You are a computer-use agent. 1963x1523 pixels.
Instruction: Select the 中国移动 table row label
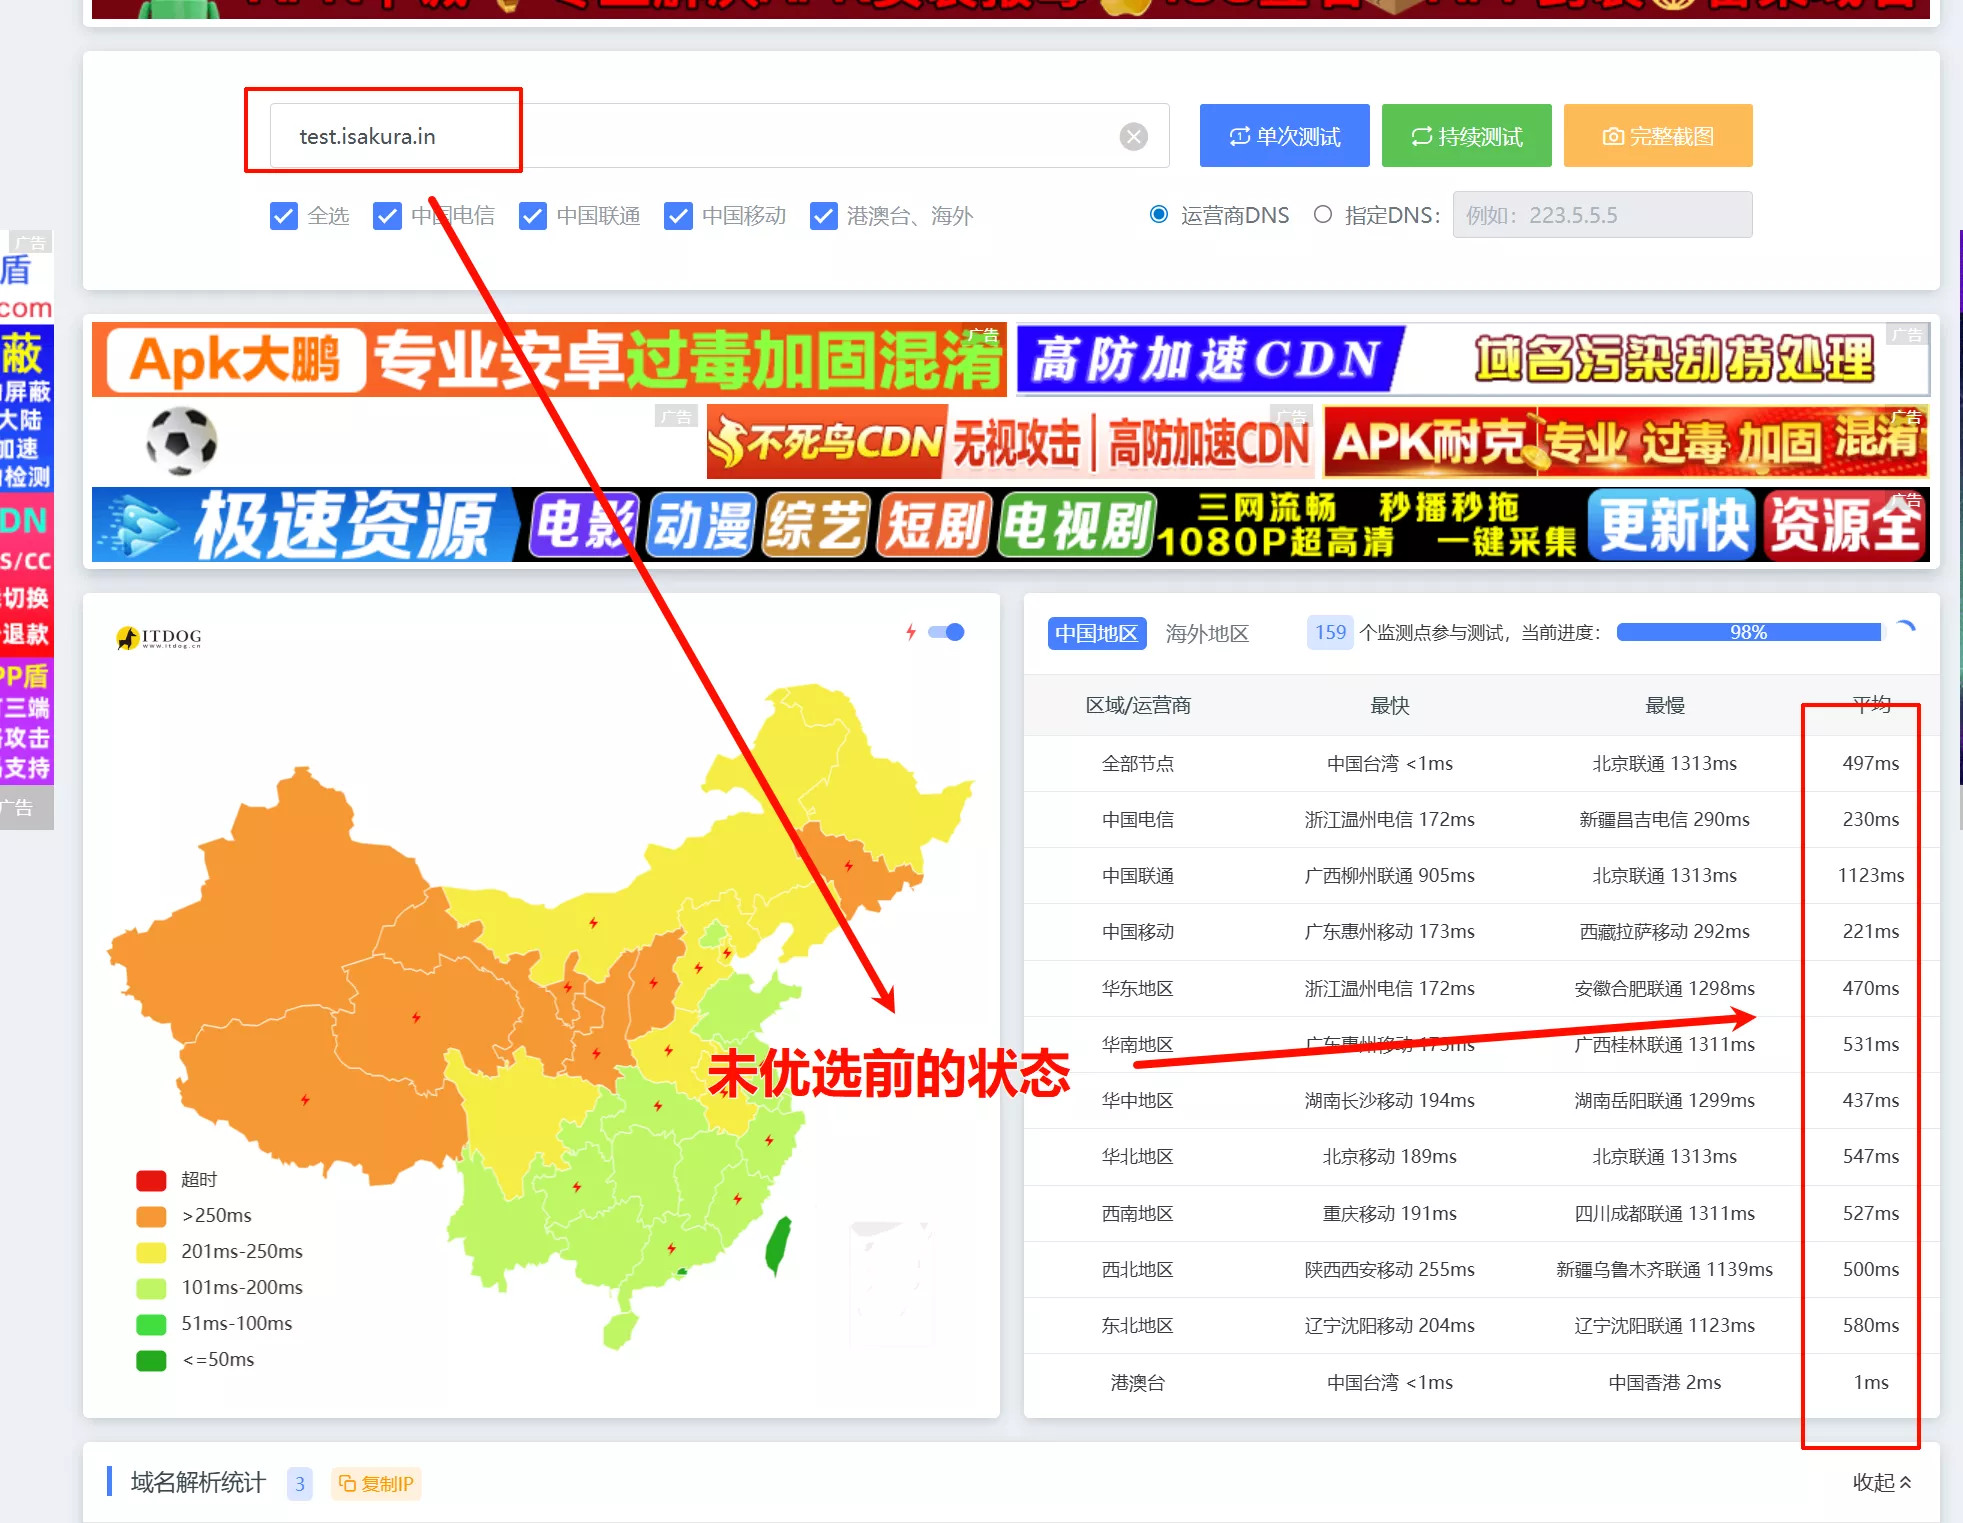click(1138, 932)
